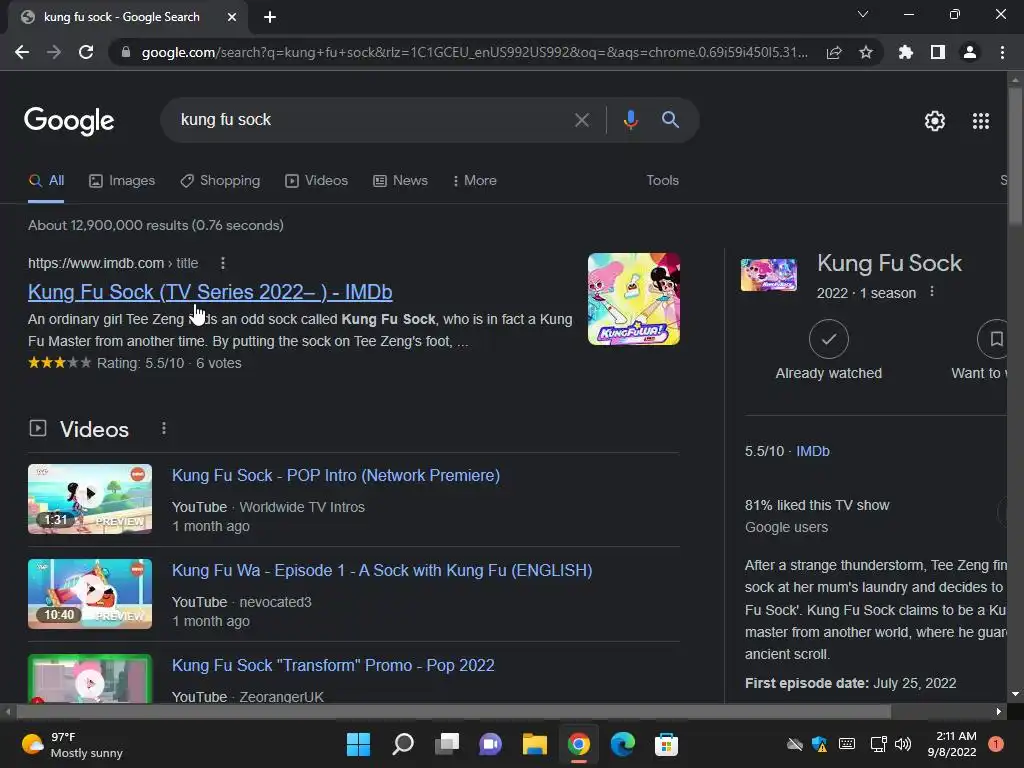Open Task View on the taskbar
This screenshot has height=768, width=1024.
pyautogui.click(x=447, y=744)
